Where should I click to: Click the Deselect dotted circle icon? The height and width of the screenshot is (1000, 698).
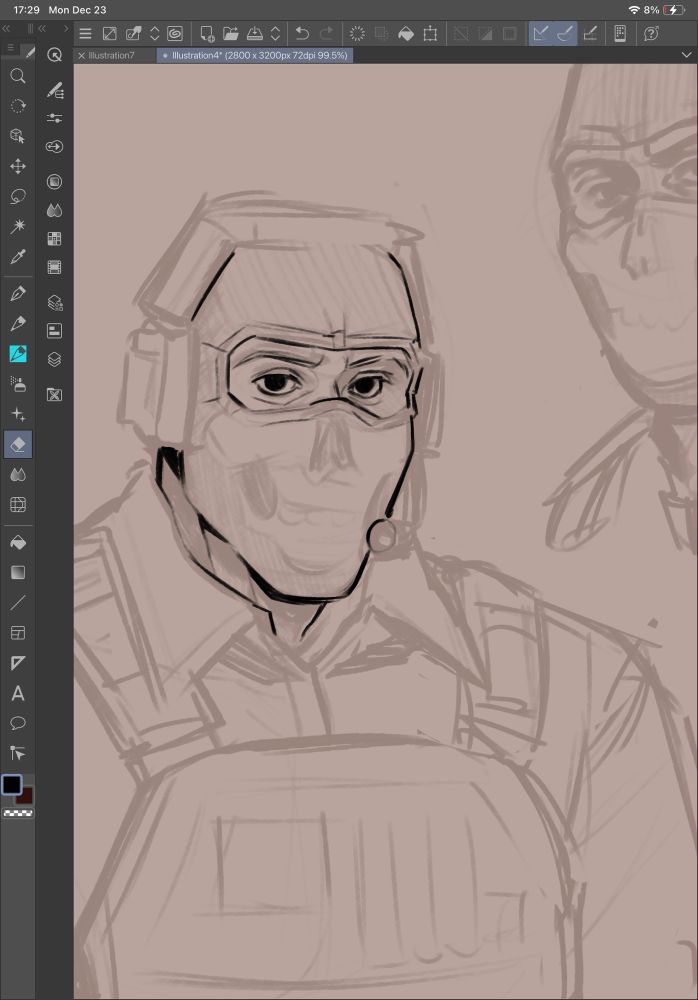(x=357, y=34)
